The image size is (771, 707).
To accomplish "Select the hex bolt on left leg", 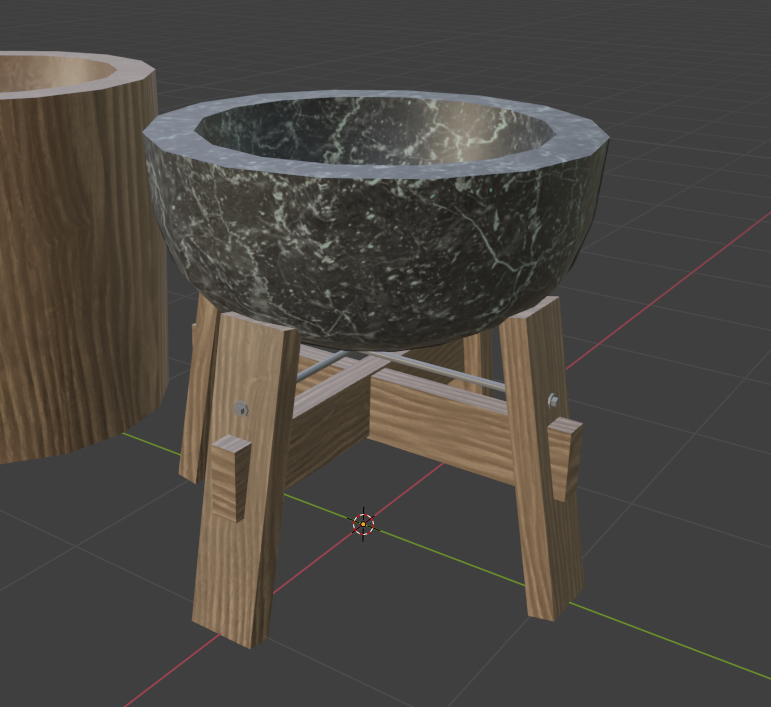I will click(x=241, y=408).
